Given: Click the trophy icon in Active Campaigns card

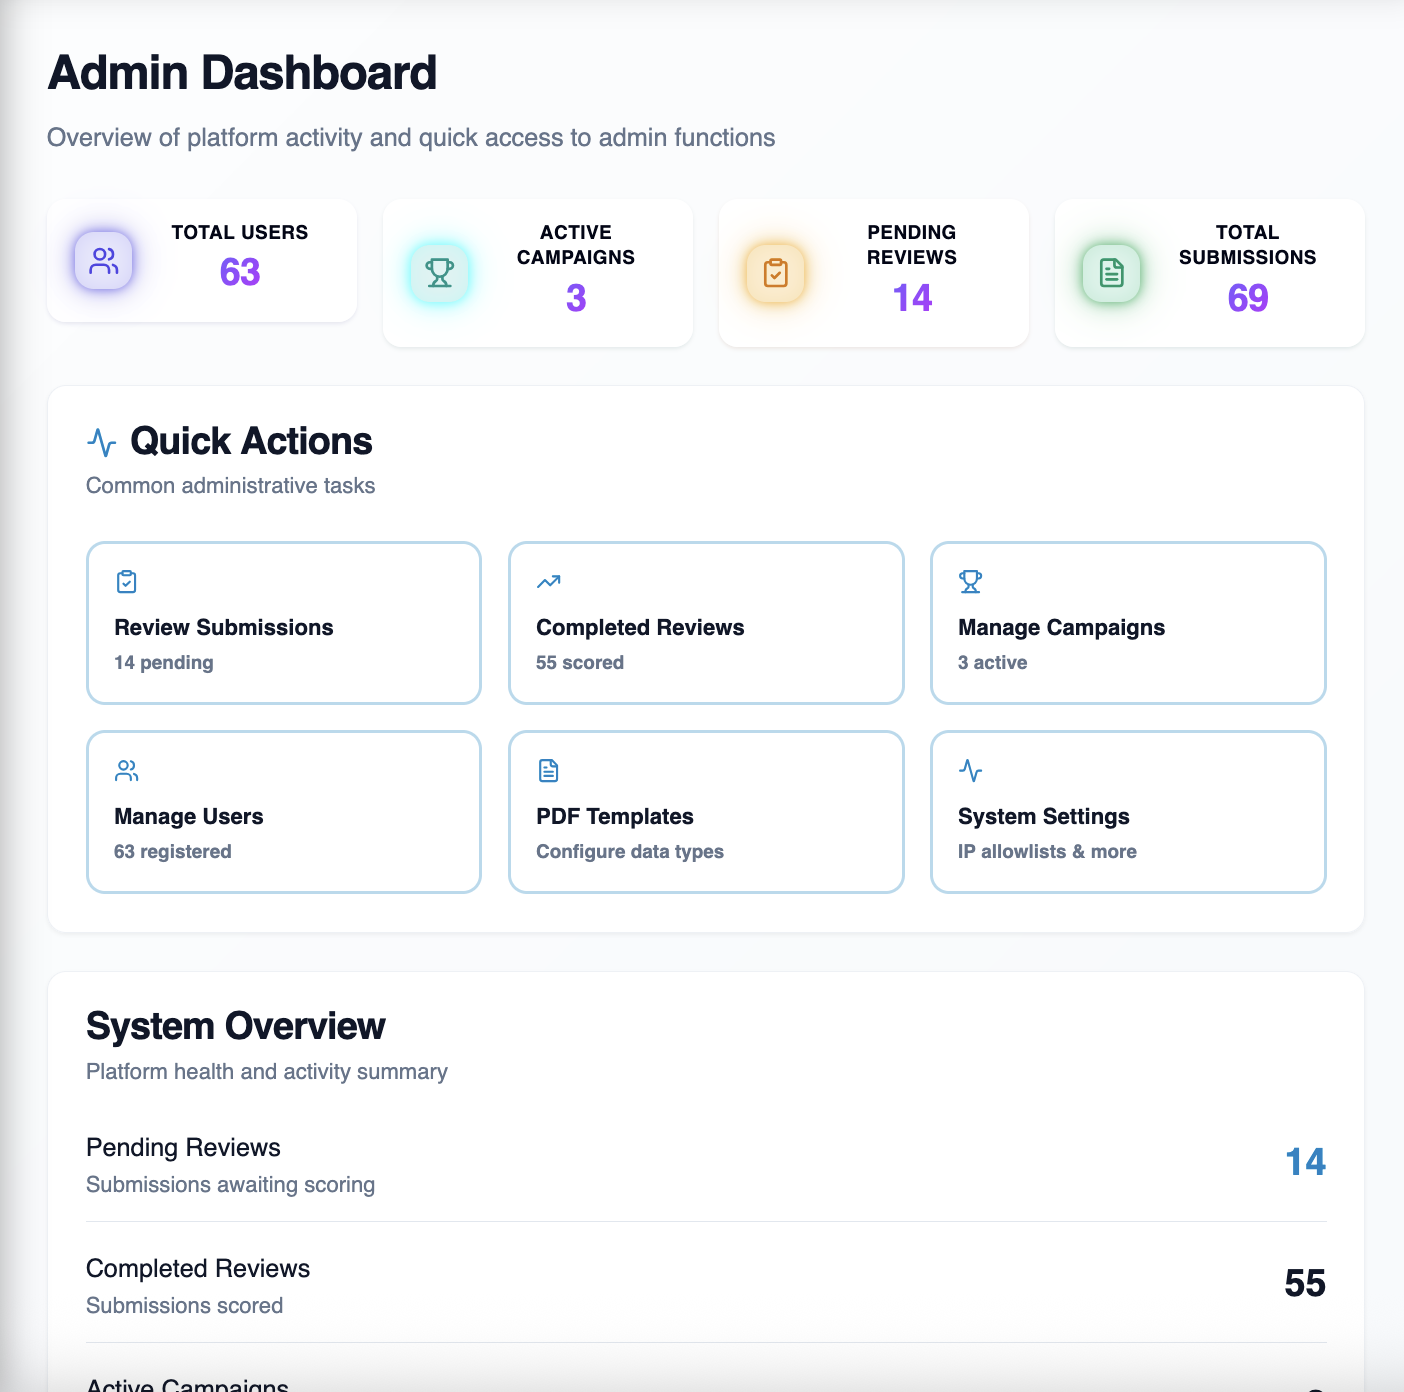Looking at the screenshot, I should pyautogui.click(x=440, y=273).
